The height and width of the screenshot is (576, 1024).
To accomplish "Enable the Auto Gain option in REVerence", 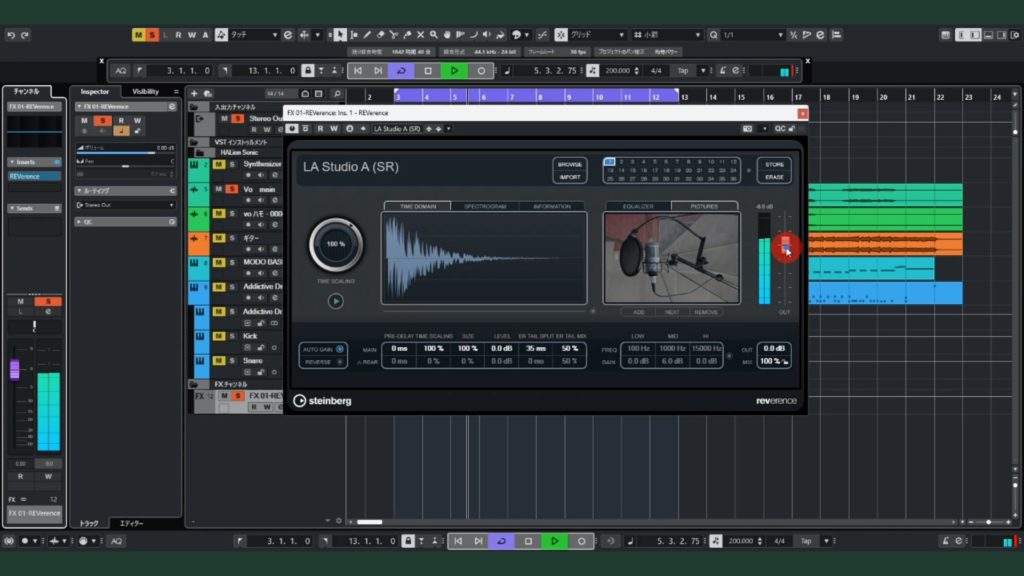I will [340, 349].
